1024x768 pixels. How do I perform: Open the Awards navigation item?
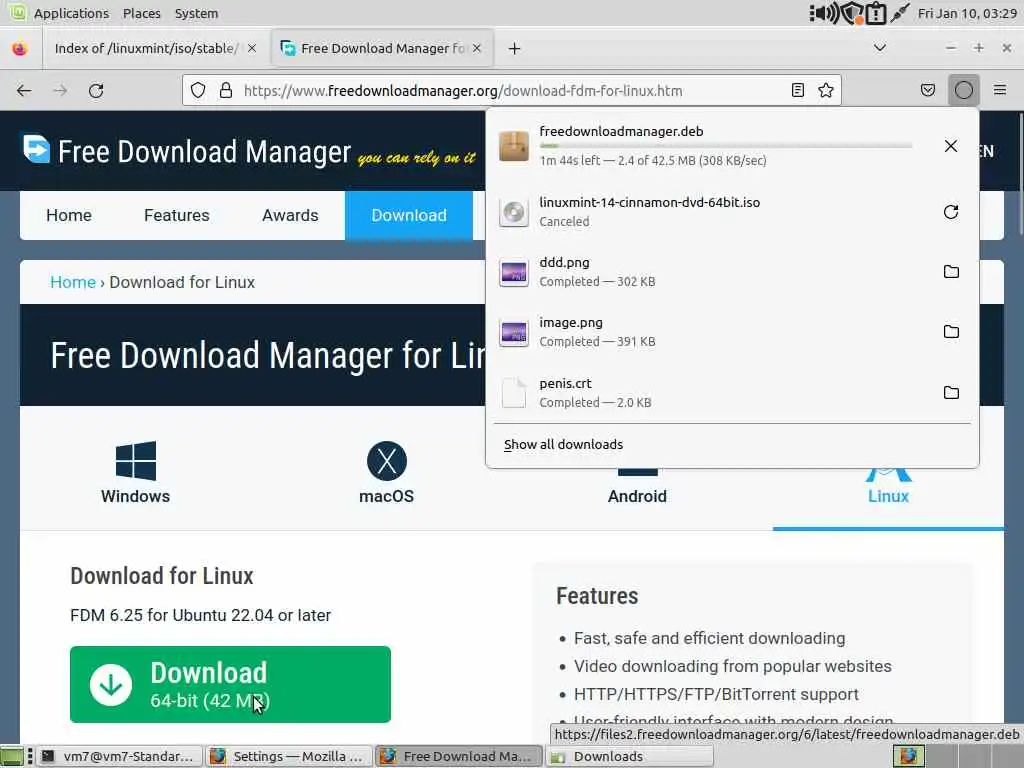pos(290,216)
